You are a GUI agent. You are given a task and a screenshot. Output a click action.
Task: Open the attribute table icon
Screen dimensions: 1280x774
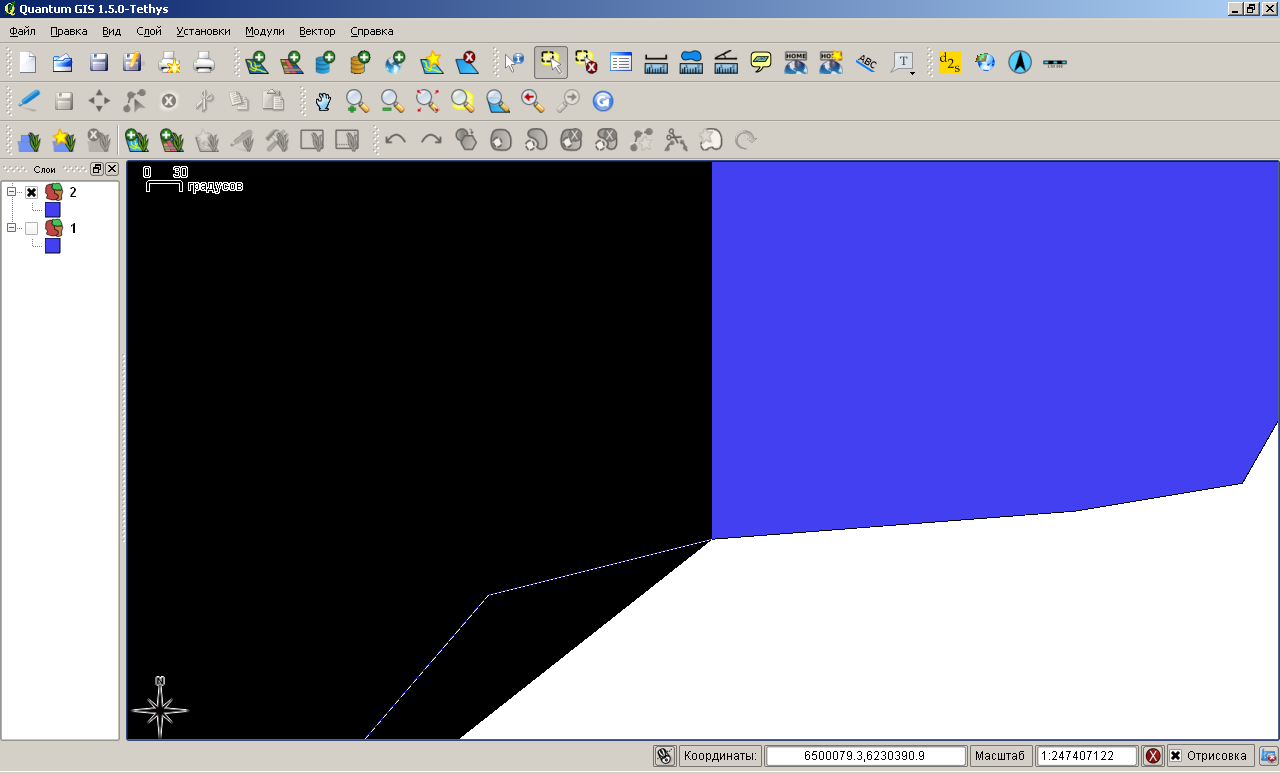pos(621,63)
